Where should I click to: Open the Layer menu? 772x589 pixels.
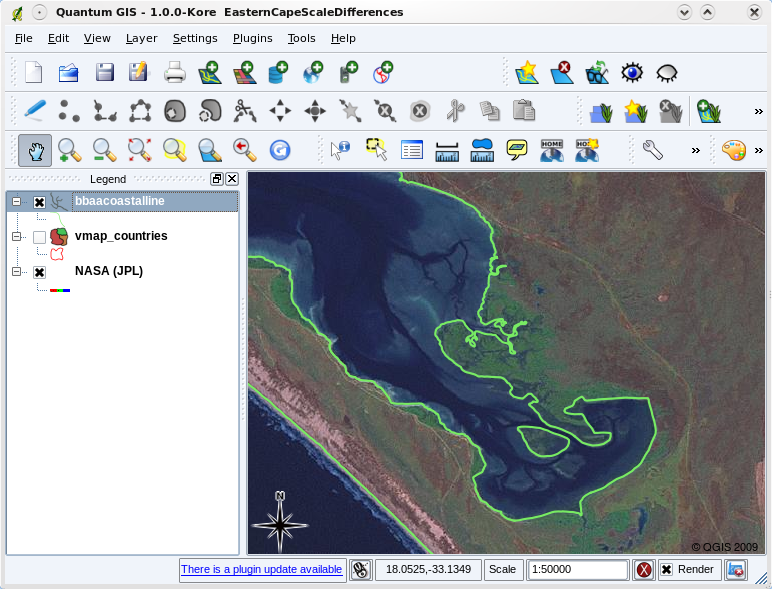tap(141, 38)
